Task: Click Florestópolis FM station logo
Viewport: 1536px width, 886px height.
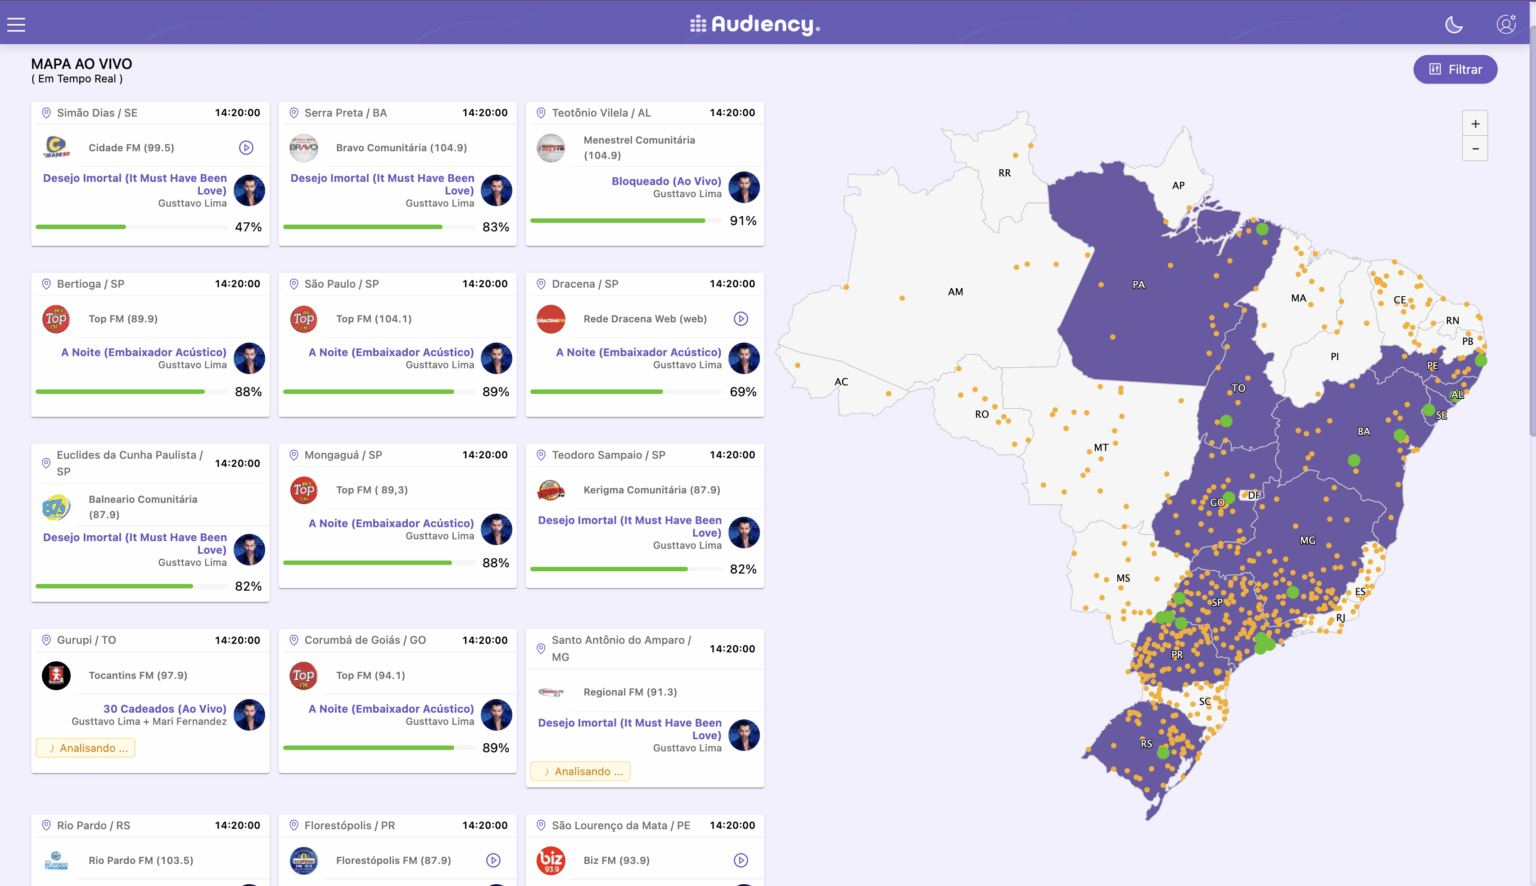Action: [304, 860]
